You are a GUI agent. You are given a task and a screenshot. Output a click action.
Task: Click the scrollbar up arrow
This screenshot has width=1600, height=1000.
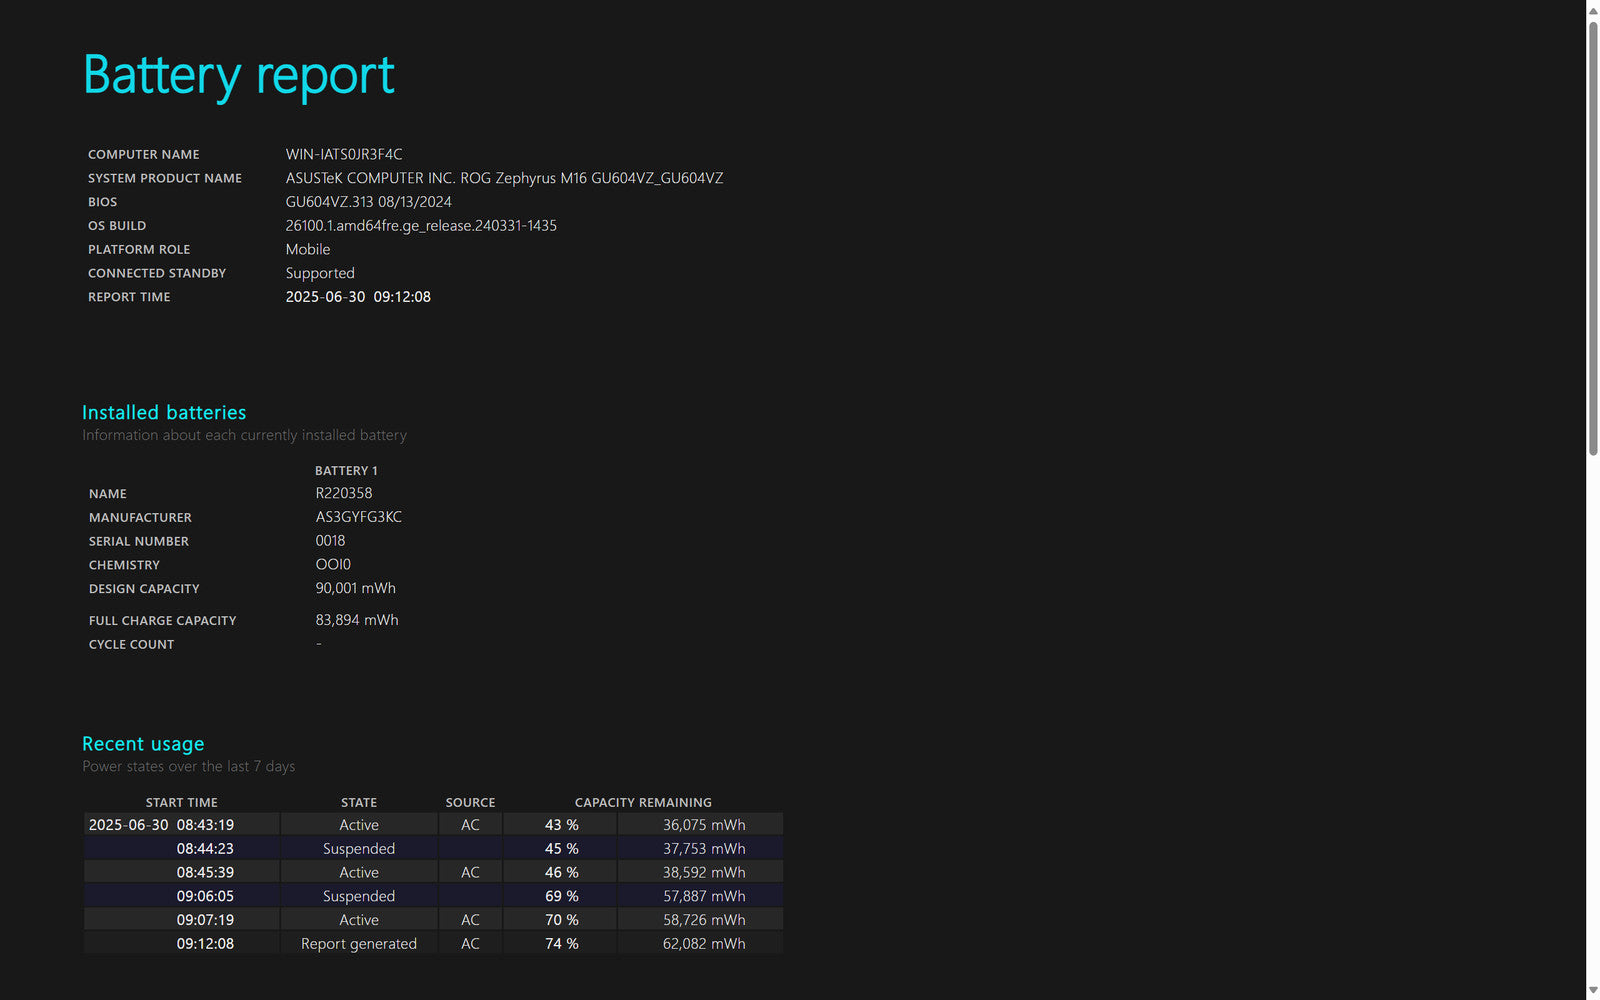1593,10
